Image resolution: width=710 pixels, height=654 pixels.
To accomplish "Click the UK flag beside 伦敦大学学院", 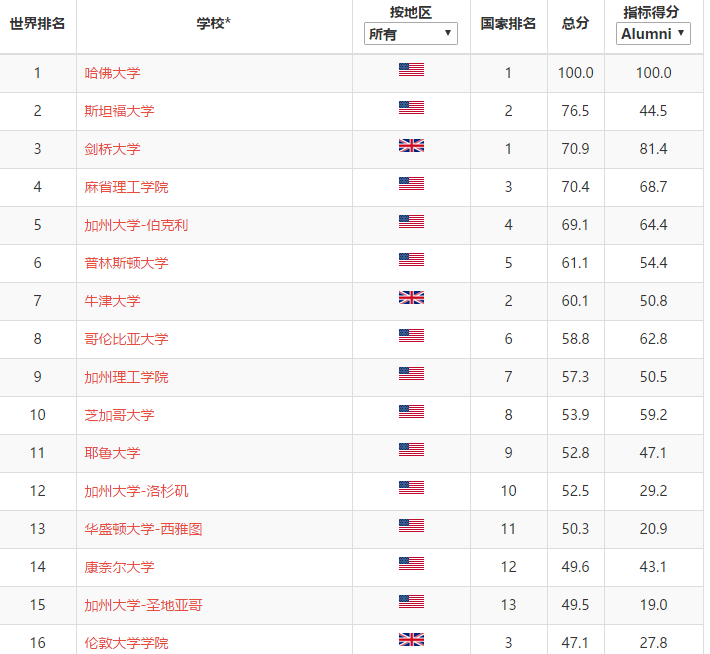I will click(411, 640).
